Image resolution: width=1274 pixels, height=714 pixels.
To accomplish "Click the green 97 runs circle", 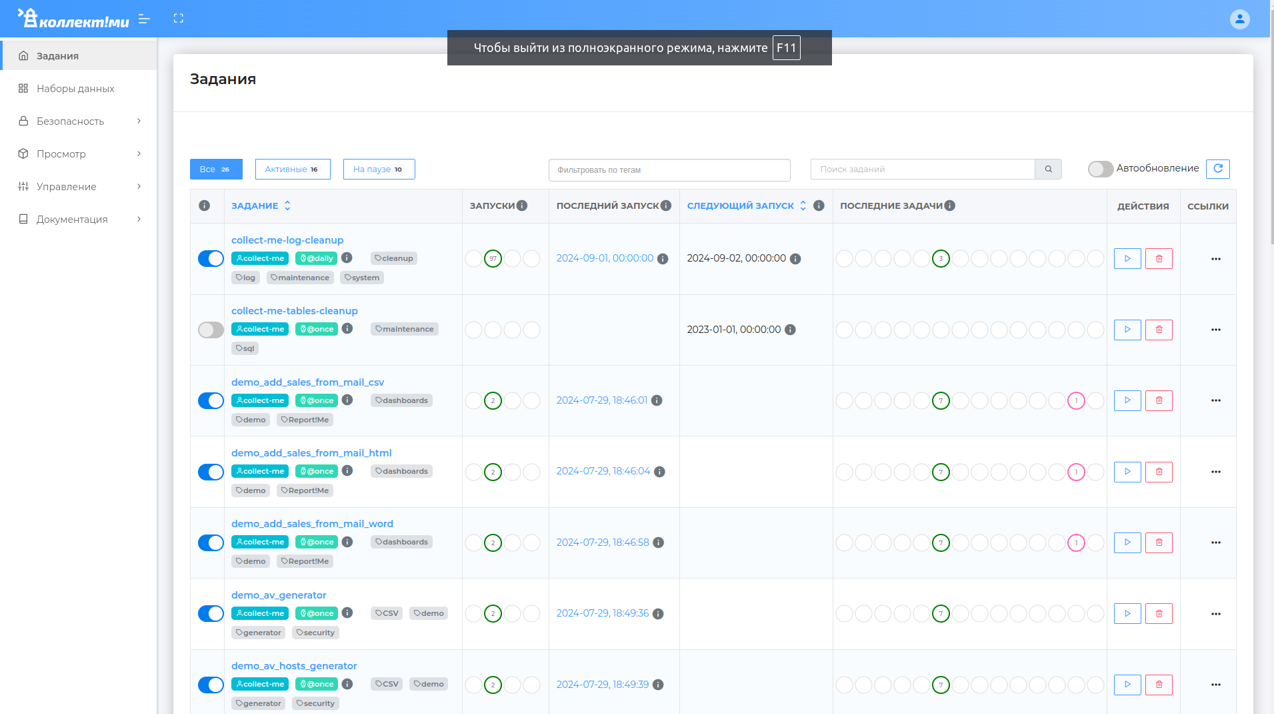I will pos(493,259).
